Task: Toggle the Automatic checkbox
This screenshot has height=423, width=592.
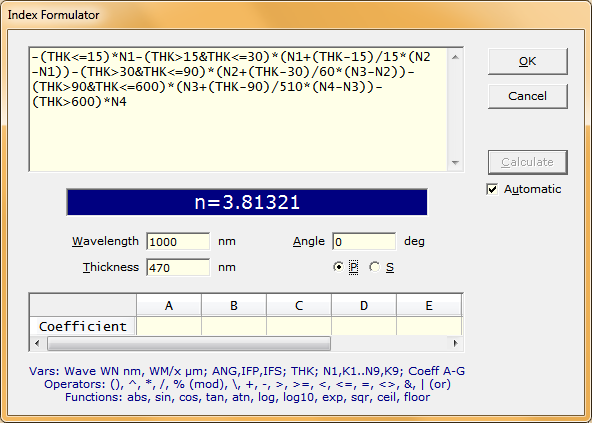Action: click(492, 189)
